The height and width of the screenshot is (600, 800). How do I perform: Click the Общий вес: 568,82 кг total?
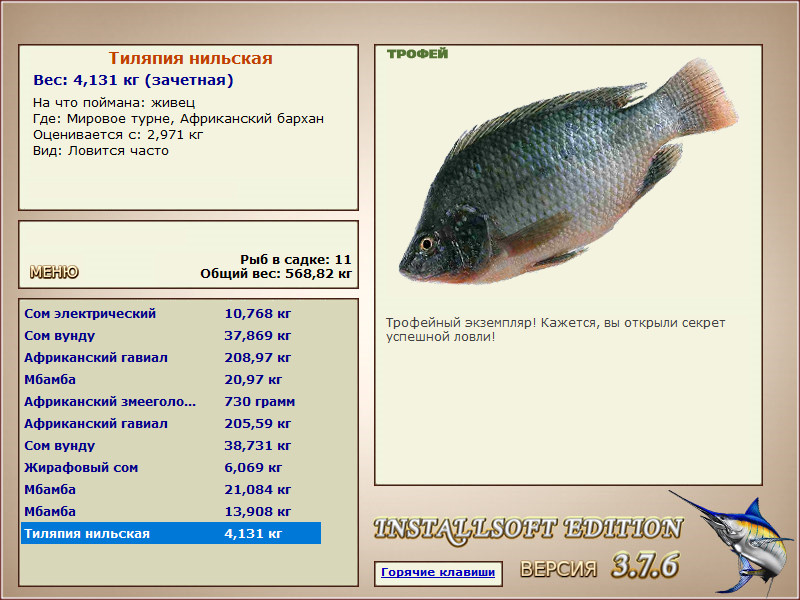276,274
